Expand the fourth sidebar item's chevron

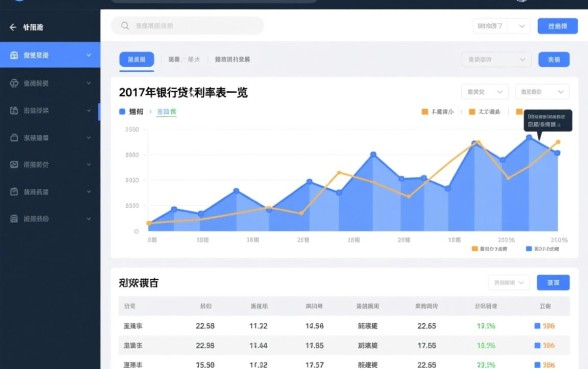tap(88, 138)
